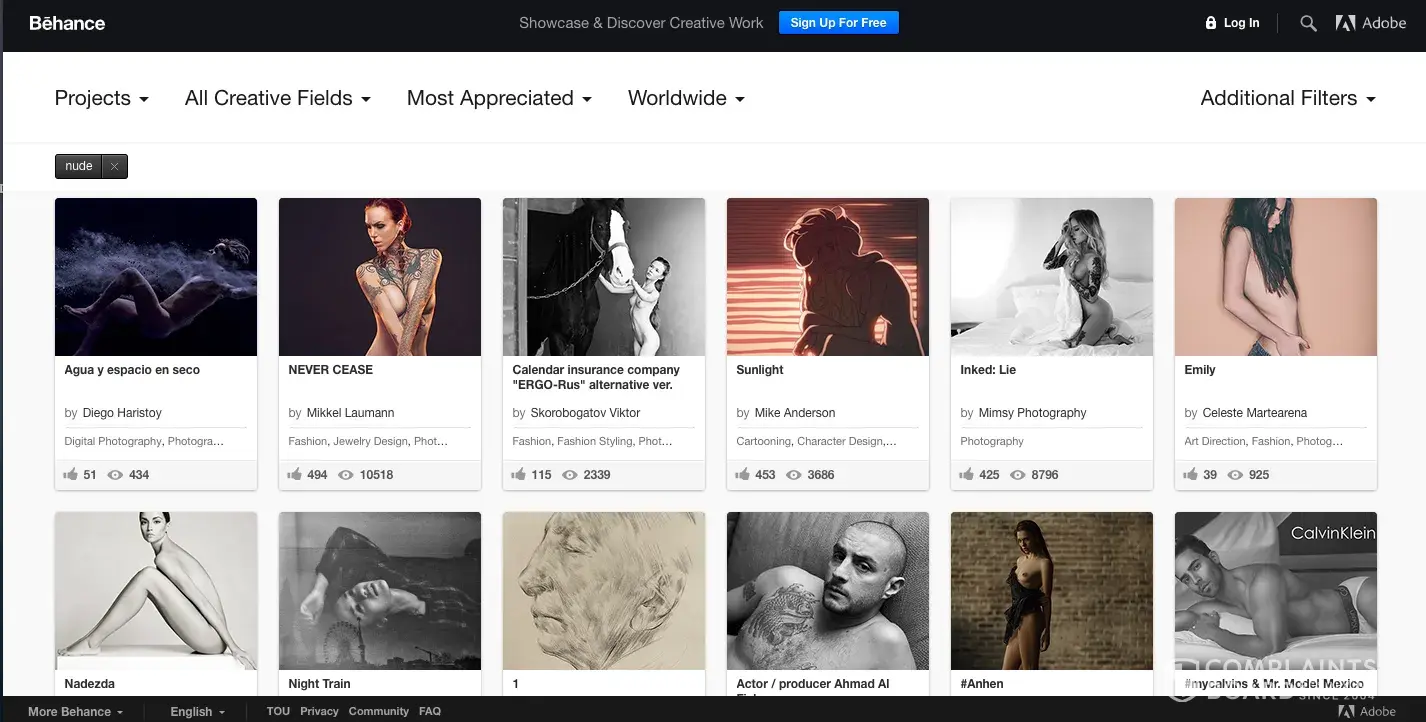Open Night Train project title
Viewport: 1426px width, 722px height.
pos(319,684)
